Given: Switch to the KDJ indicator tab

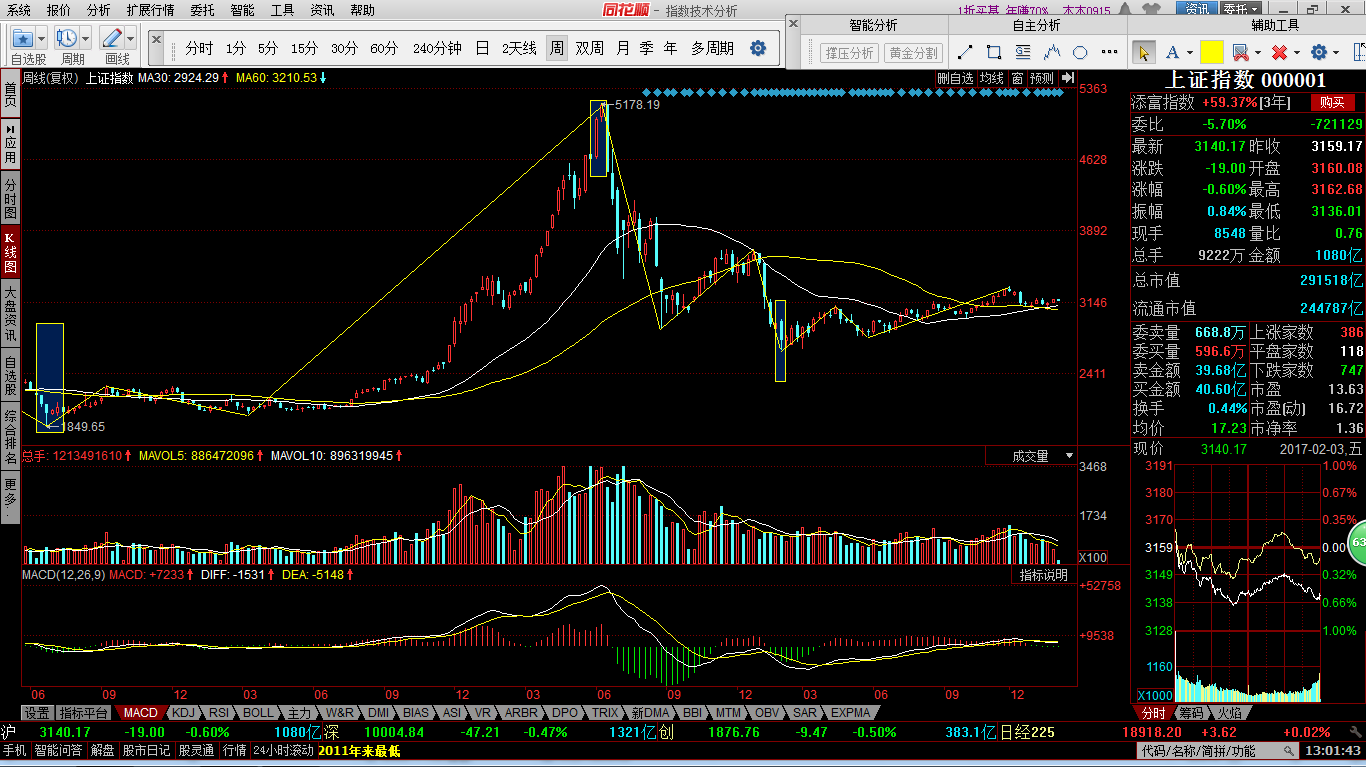Looking at the screenshot, I should pos(182,713).
